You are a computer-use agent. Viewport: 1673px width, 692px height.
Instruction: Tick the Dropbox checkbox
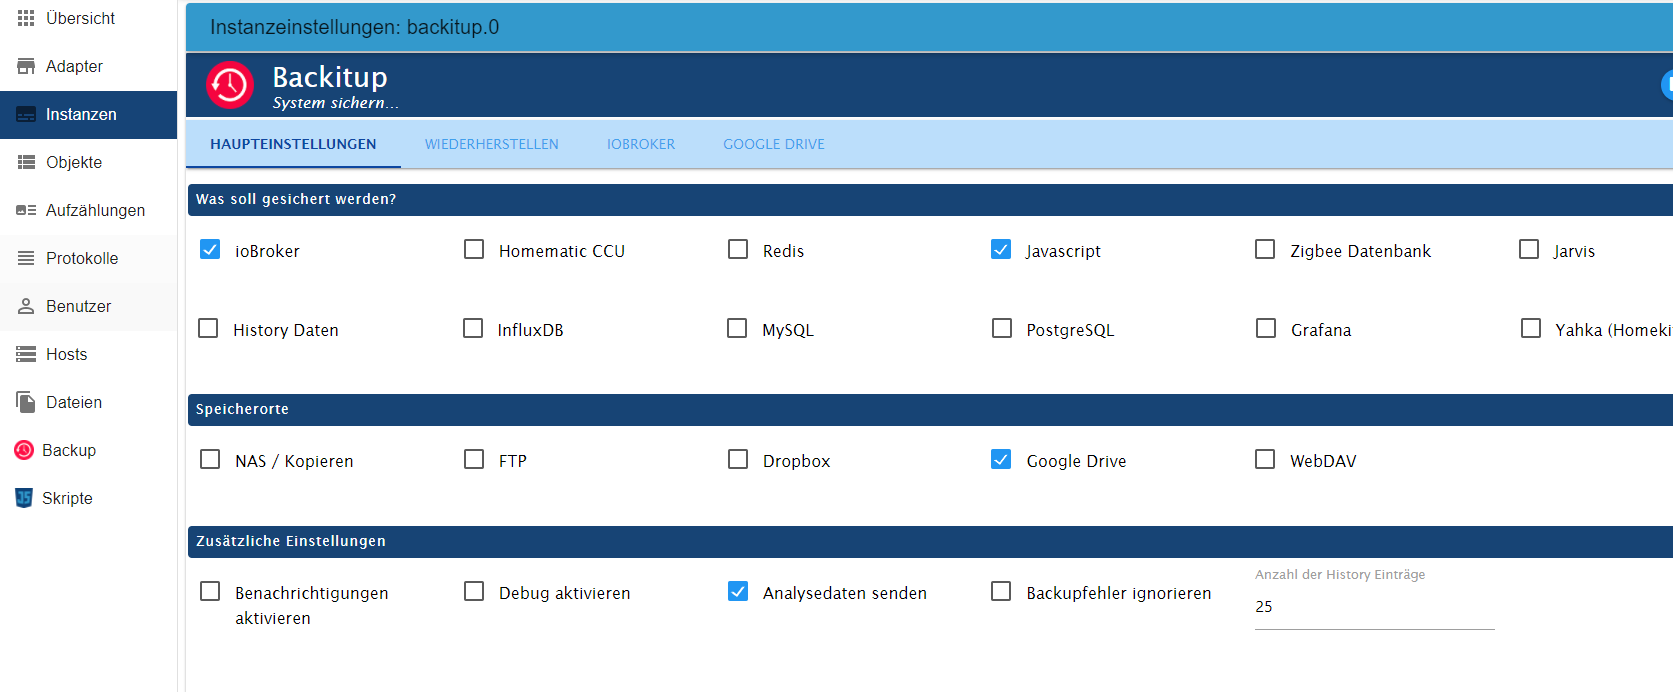[x=738, y=459]
